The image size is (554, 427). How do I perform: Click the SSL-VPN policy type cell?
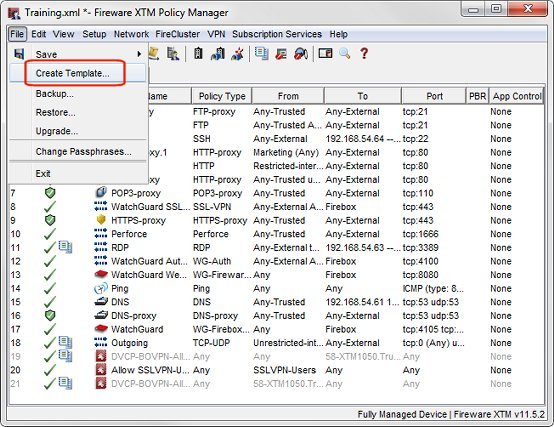tap(212, 207)
